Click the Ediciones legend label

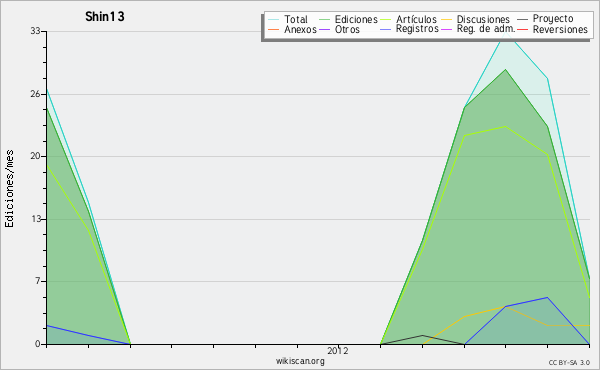pyautogui.click(x=356, y=19)
